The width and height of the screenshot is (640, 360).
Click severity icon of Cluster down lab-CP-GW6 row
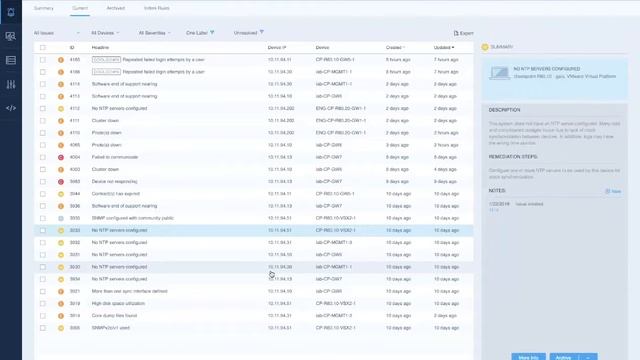61,169
